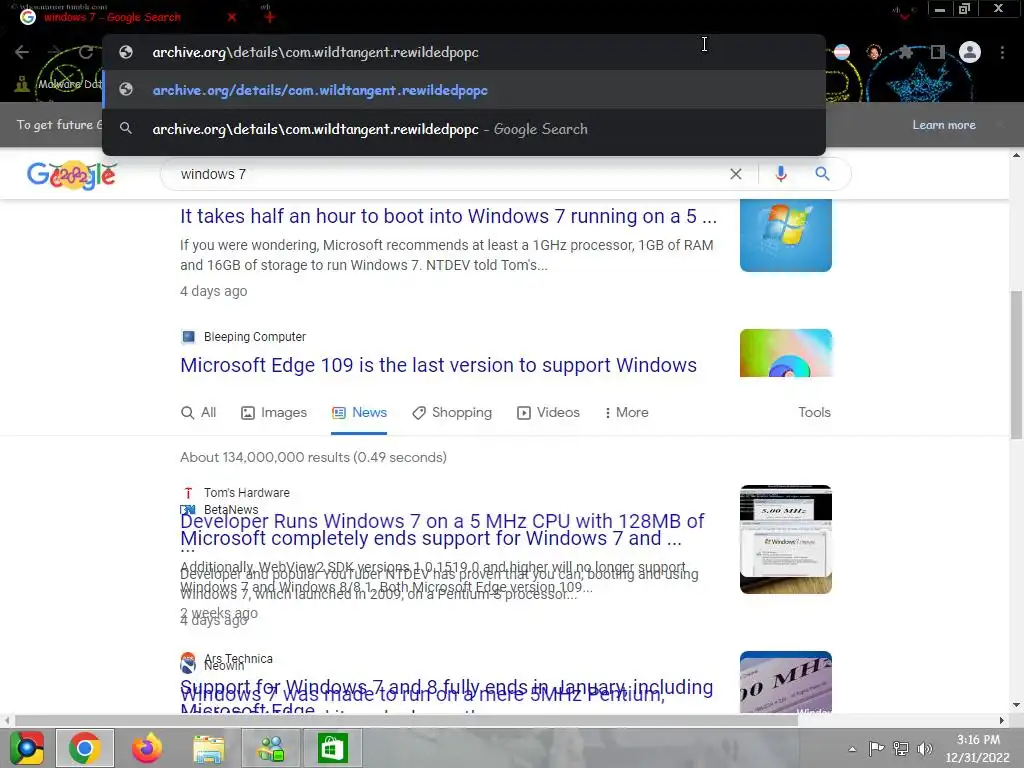
Task: Clear the search query with the X
Action: (x=736, y=174)
